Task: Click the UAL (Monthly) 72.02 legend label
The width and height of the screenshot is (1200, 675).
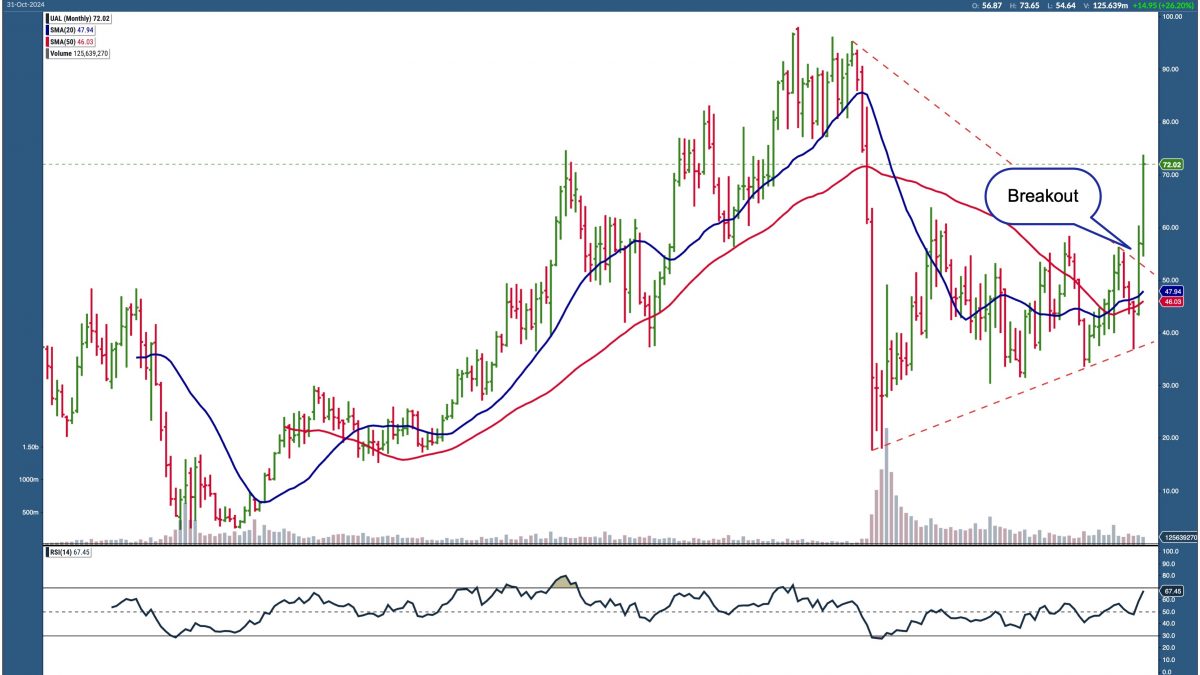Action: coord(79,19)
